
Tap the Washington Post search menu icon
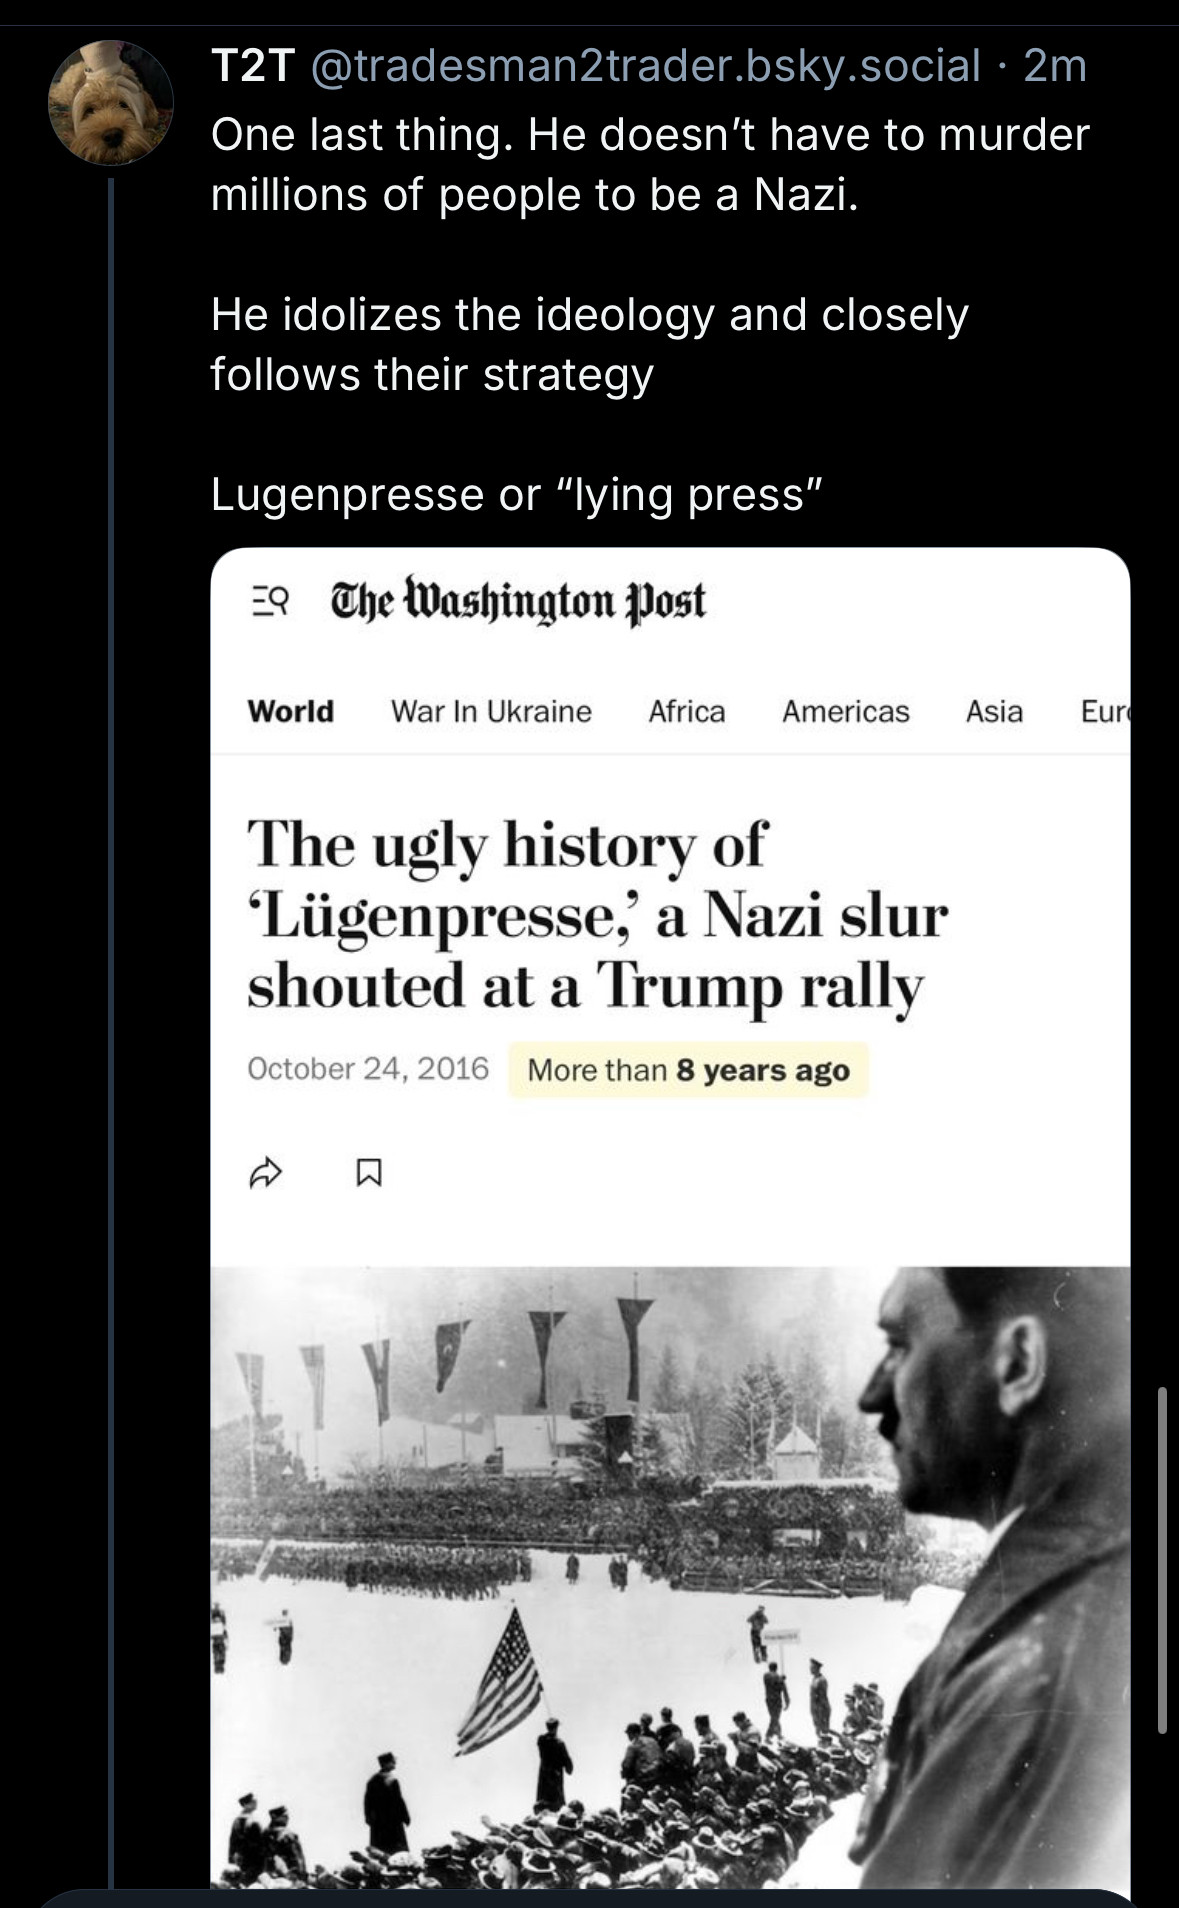pos(269,600)
